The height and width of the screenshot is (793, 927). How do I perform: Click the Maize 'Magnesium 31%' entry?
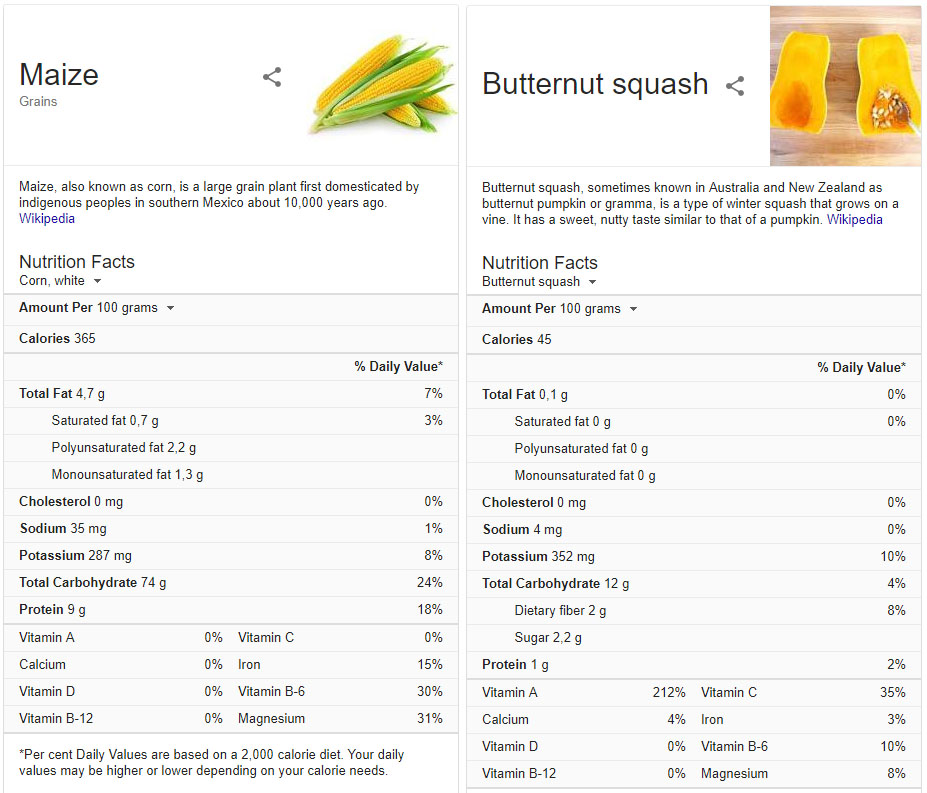click(x=340, y=718)
